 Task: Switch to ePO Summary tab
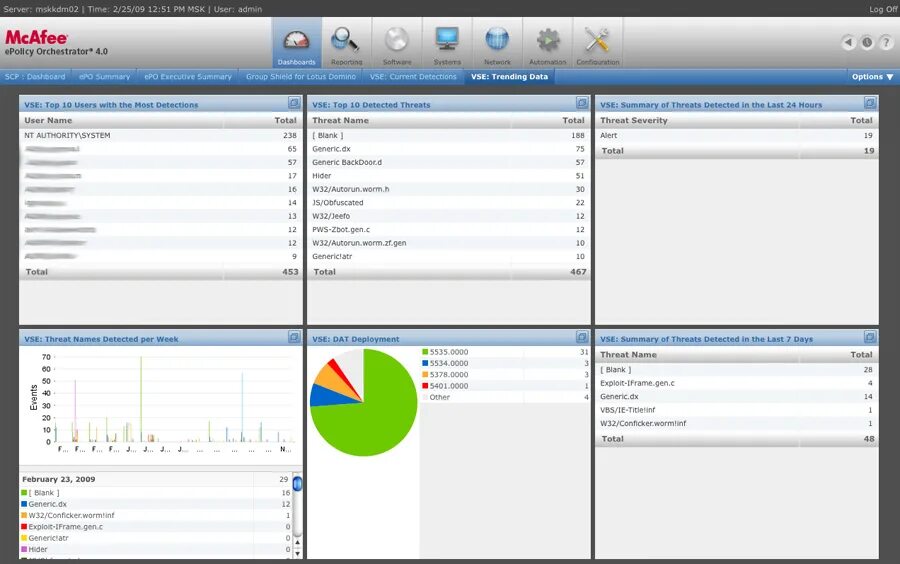click(x=104, y=77)
